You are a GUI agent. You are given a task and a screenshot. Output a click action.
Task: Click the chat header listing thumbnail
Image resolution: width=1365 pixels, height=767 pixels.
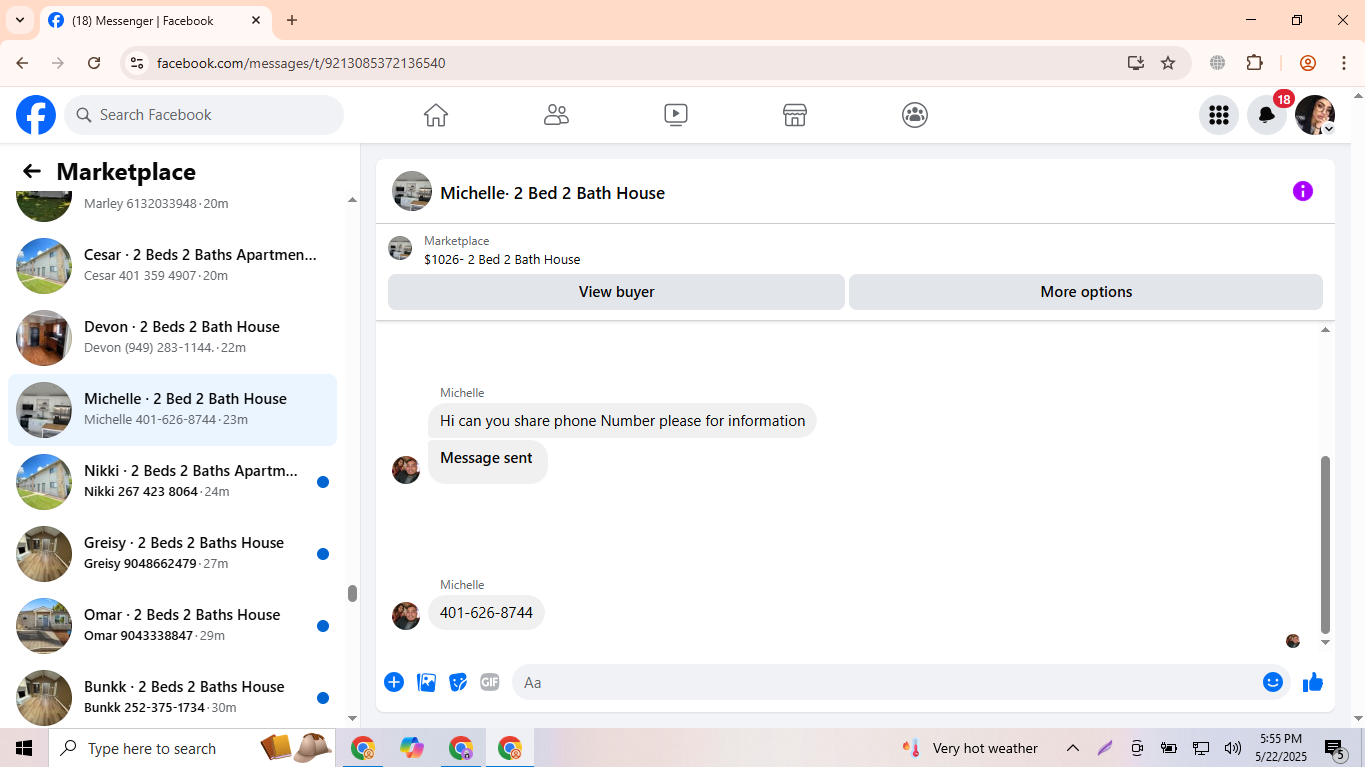[x=412, y=191]
